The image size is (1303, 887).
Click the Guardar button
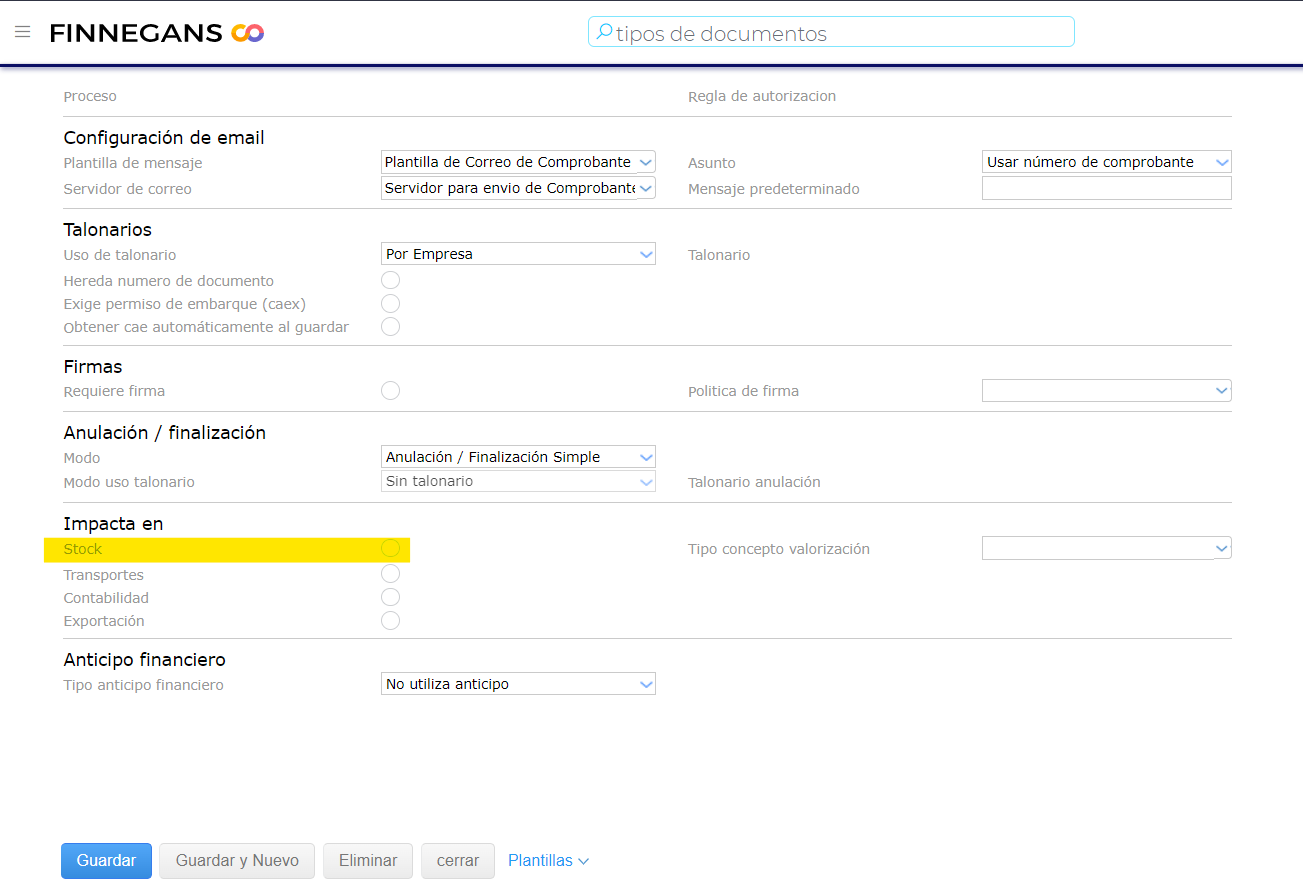point(106,861)
